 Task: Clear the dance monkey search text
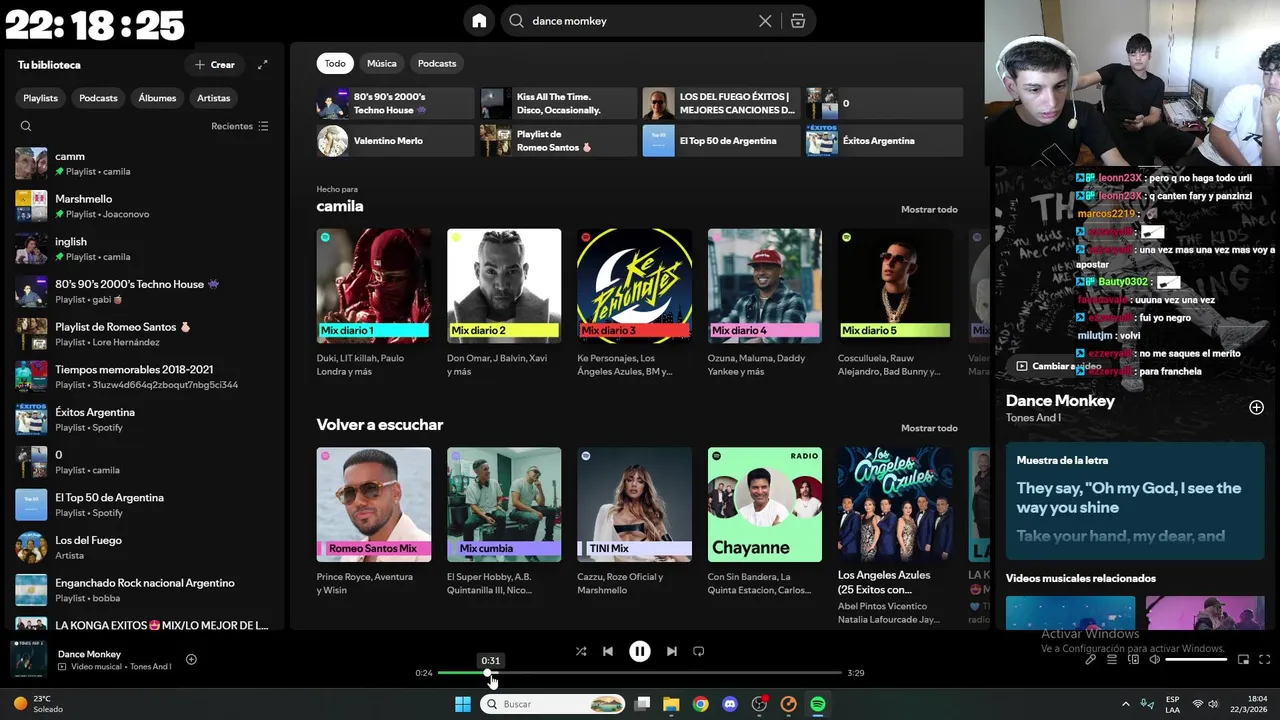[765, 21]
